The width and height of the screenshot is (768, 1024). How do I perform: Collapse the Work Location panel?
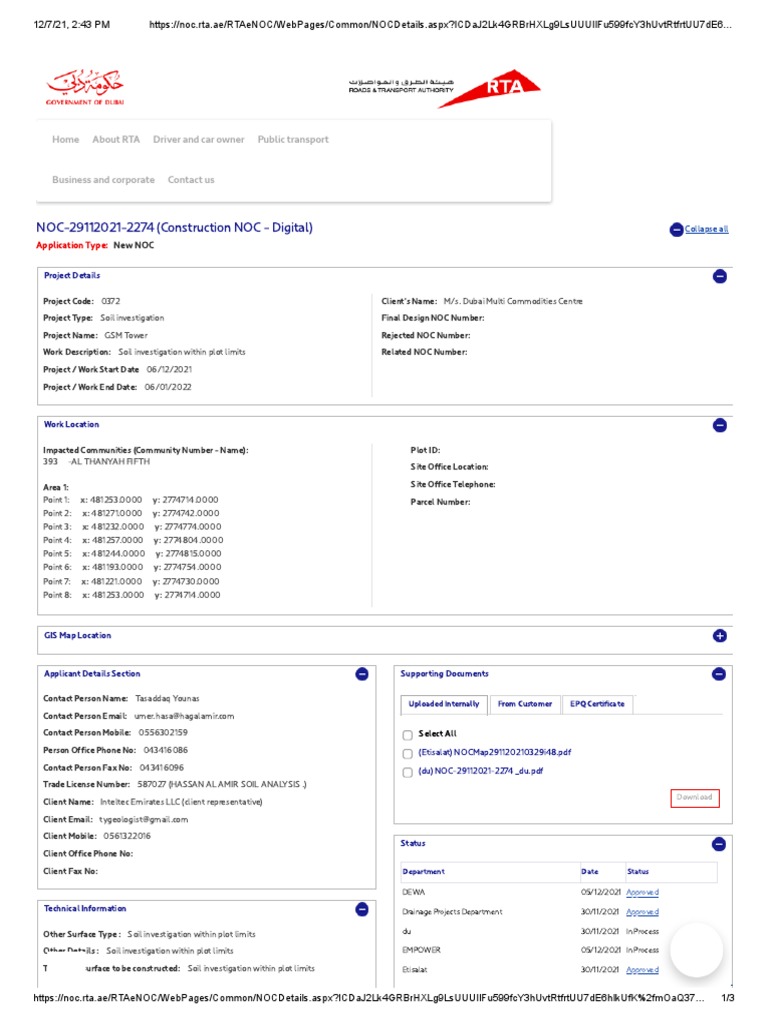719,426
